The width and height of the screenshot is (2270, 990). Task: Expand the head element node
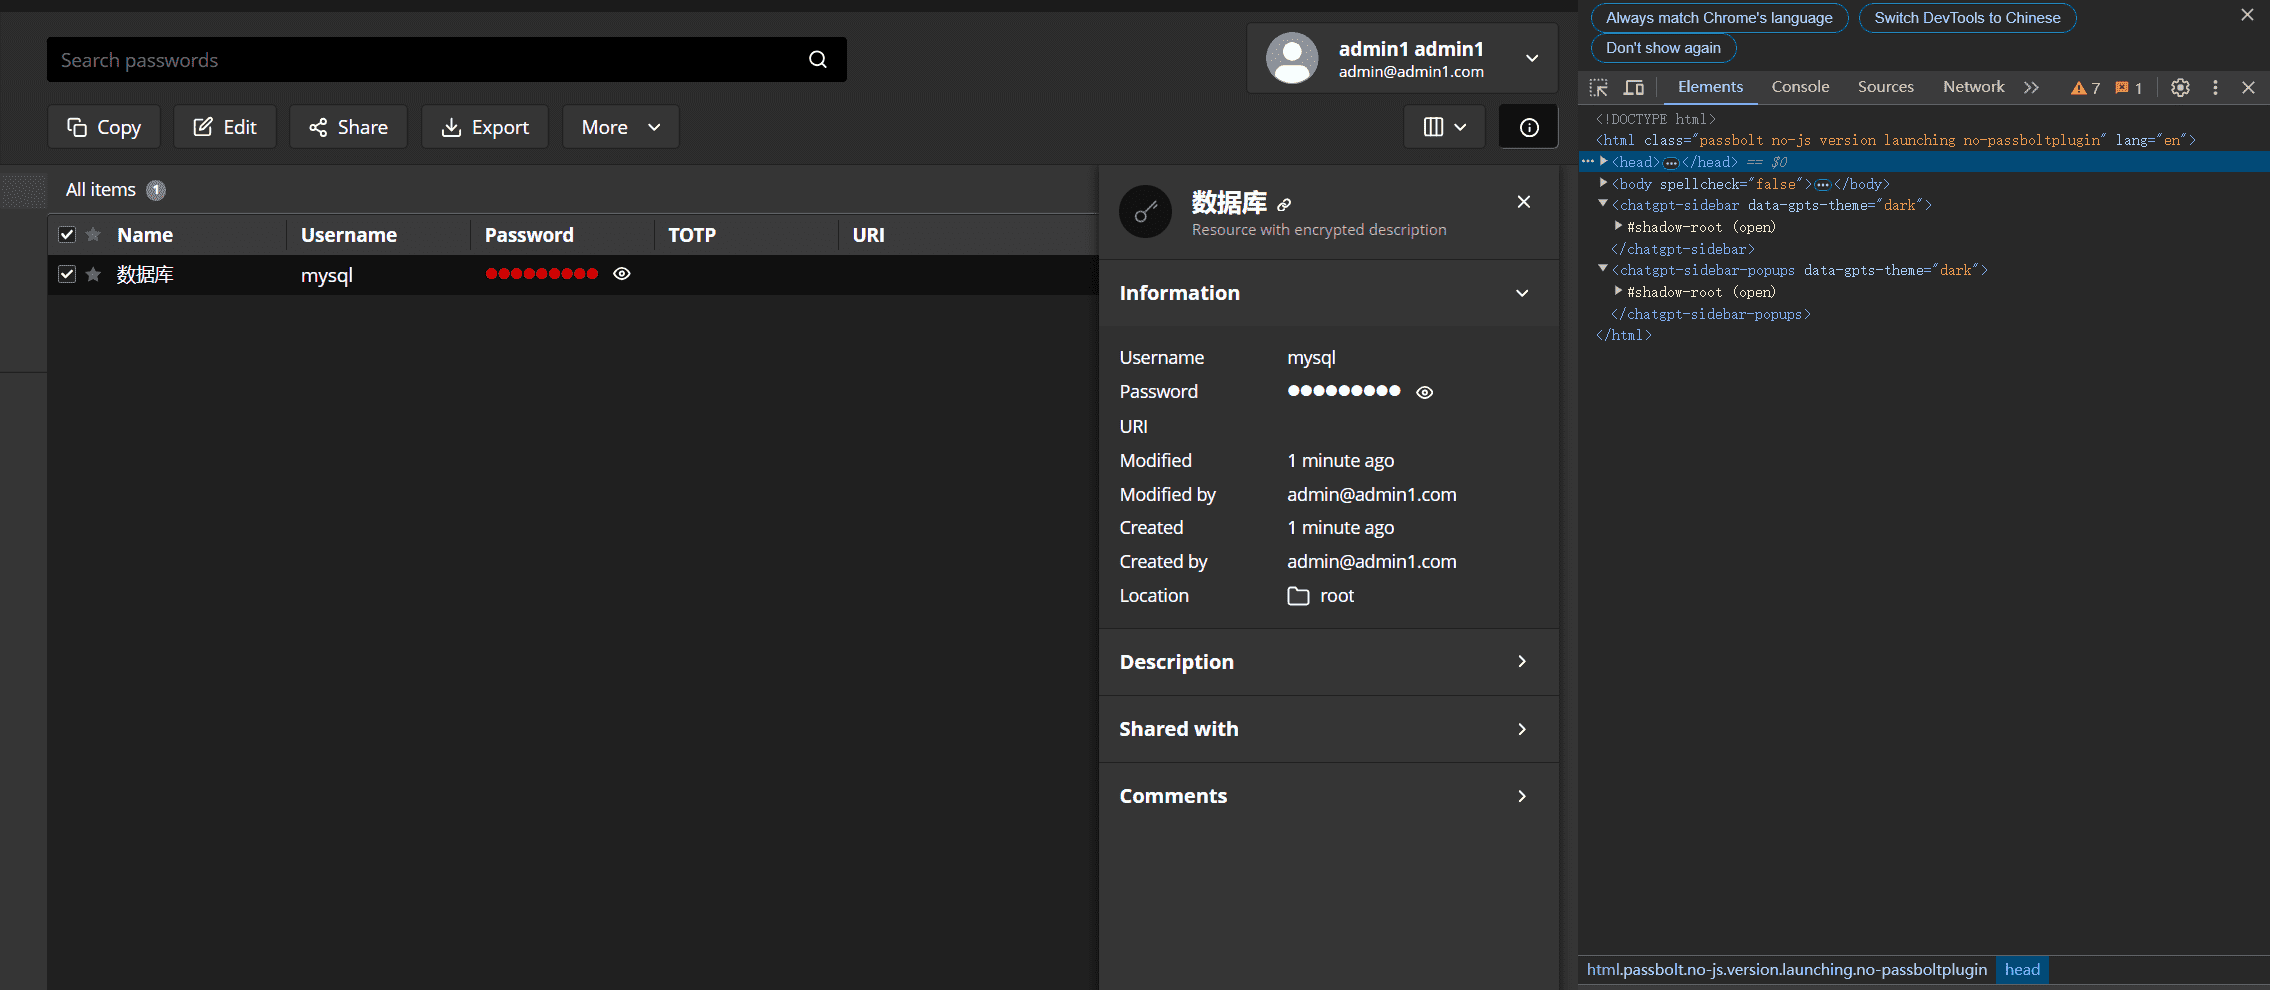pos(1604,161)
